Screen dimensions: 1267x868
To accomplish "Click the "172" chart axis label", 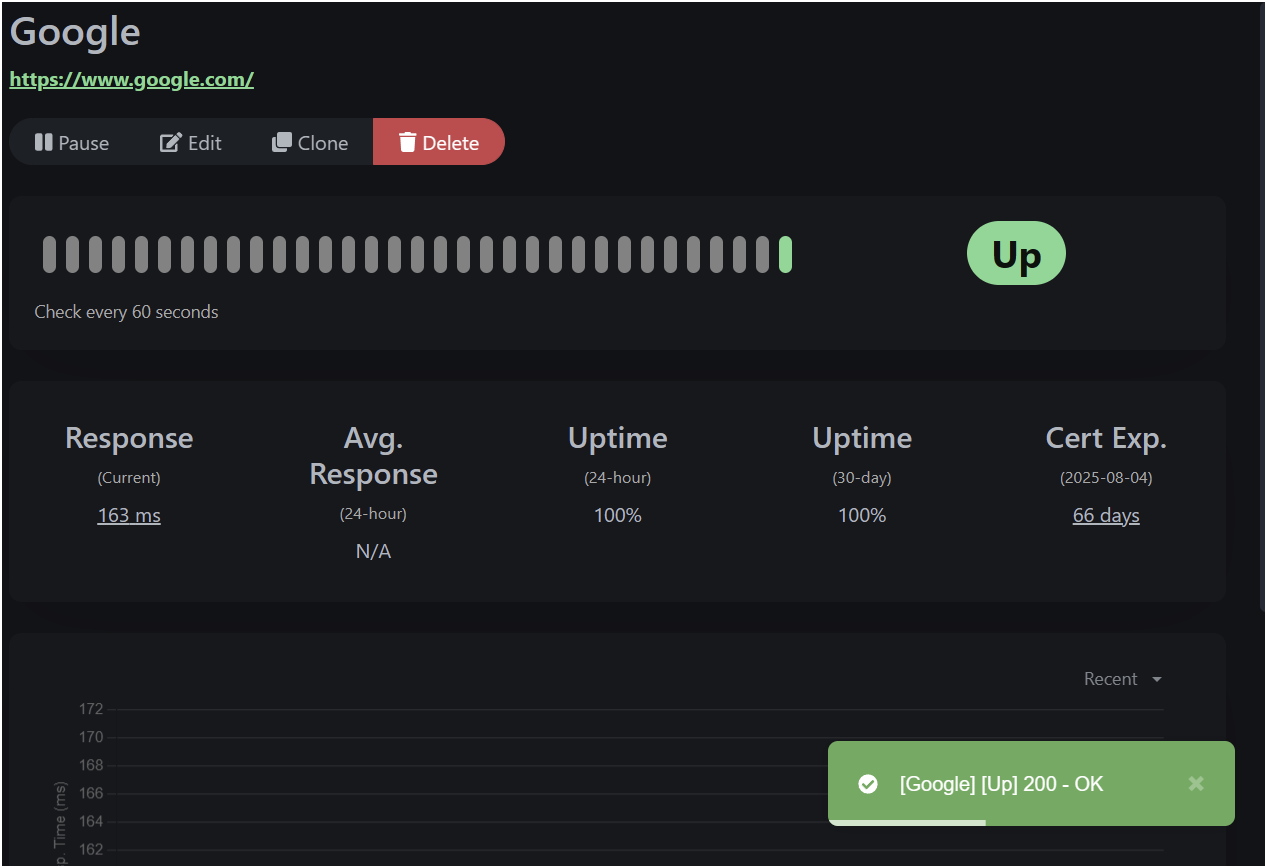I will pos(91,709).
